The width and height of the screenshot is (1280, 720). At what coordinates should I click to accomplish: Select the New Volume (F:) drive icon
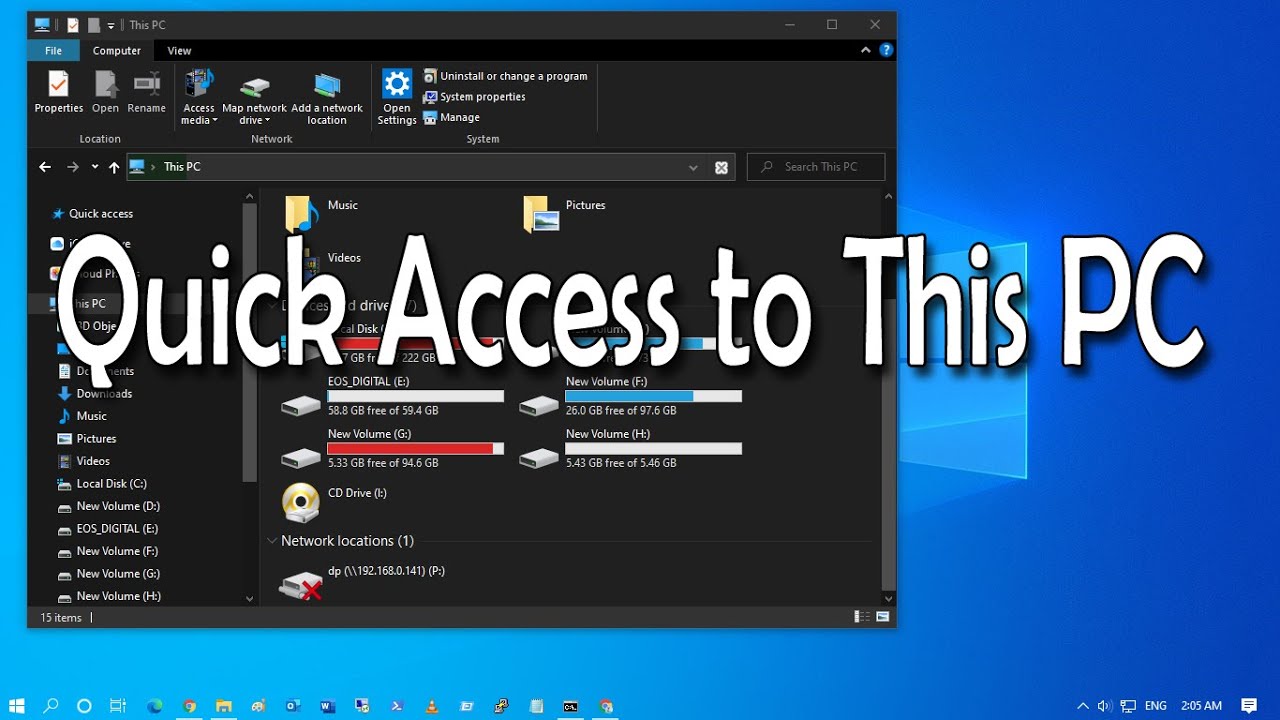(539, 405)
